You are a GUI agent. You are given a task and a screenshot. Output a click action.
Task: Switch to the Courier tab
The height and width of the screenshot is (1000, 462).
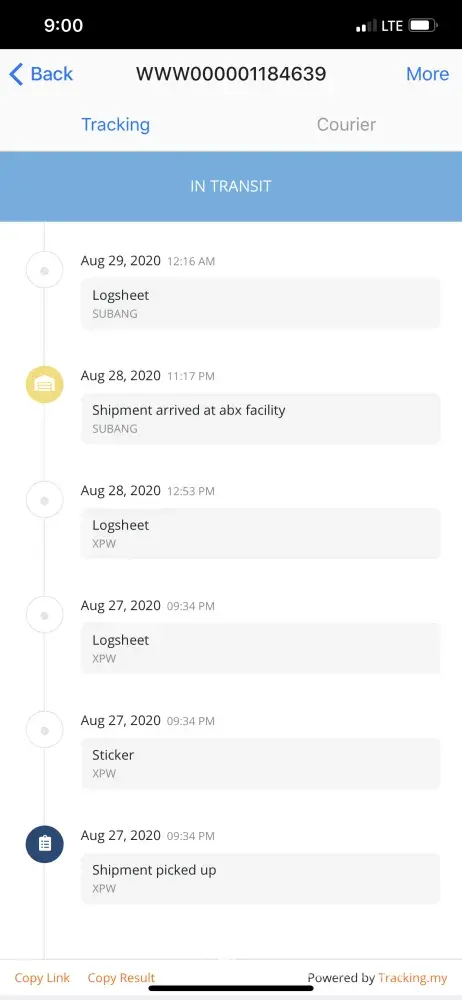coord(346,124)
